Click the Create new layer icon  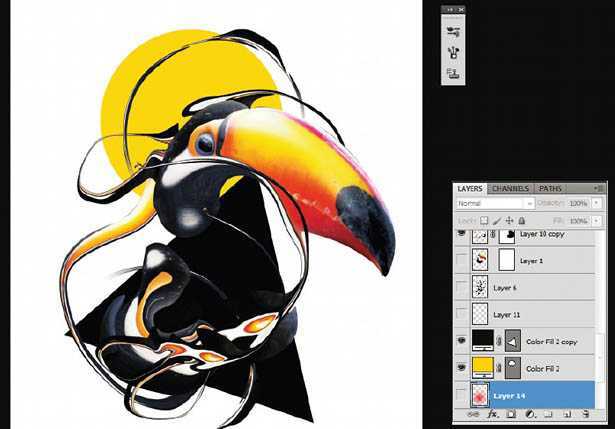point(567,414)
